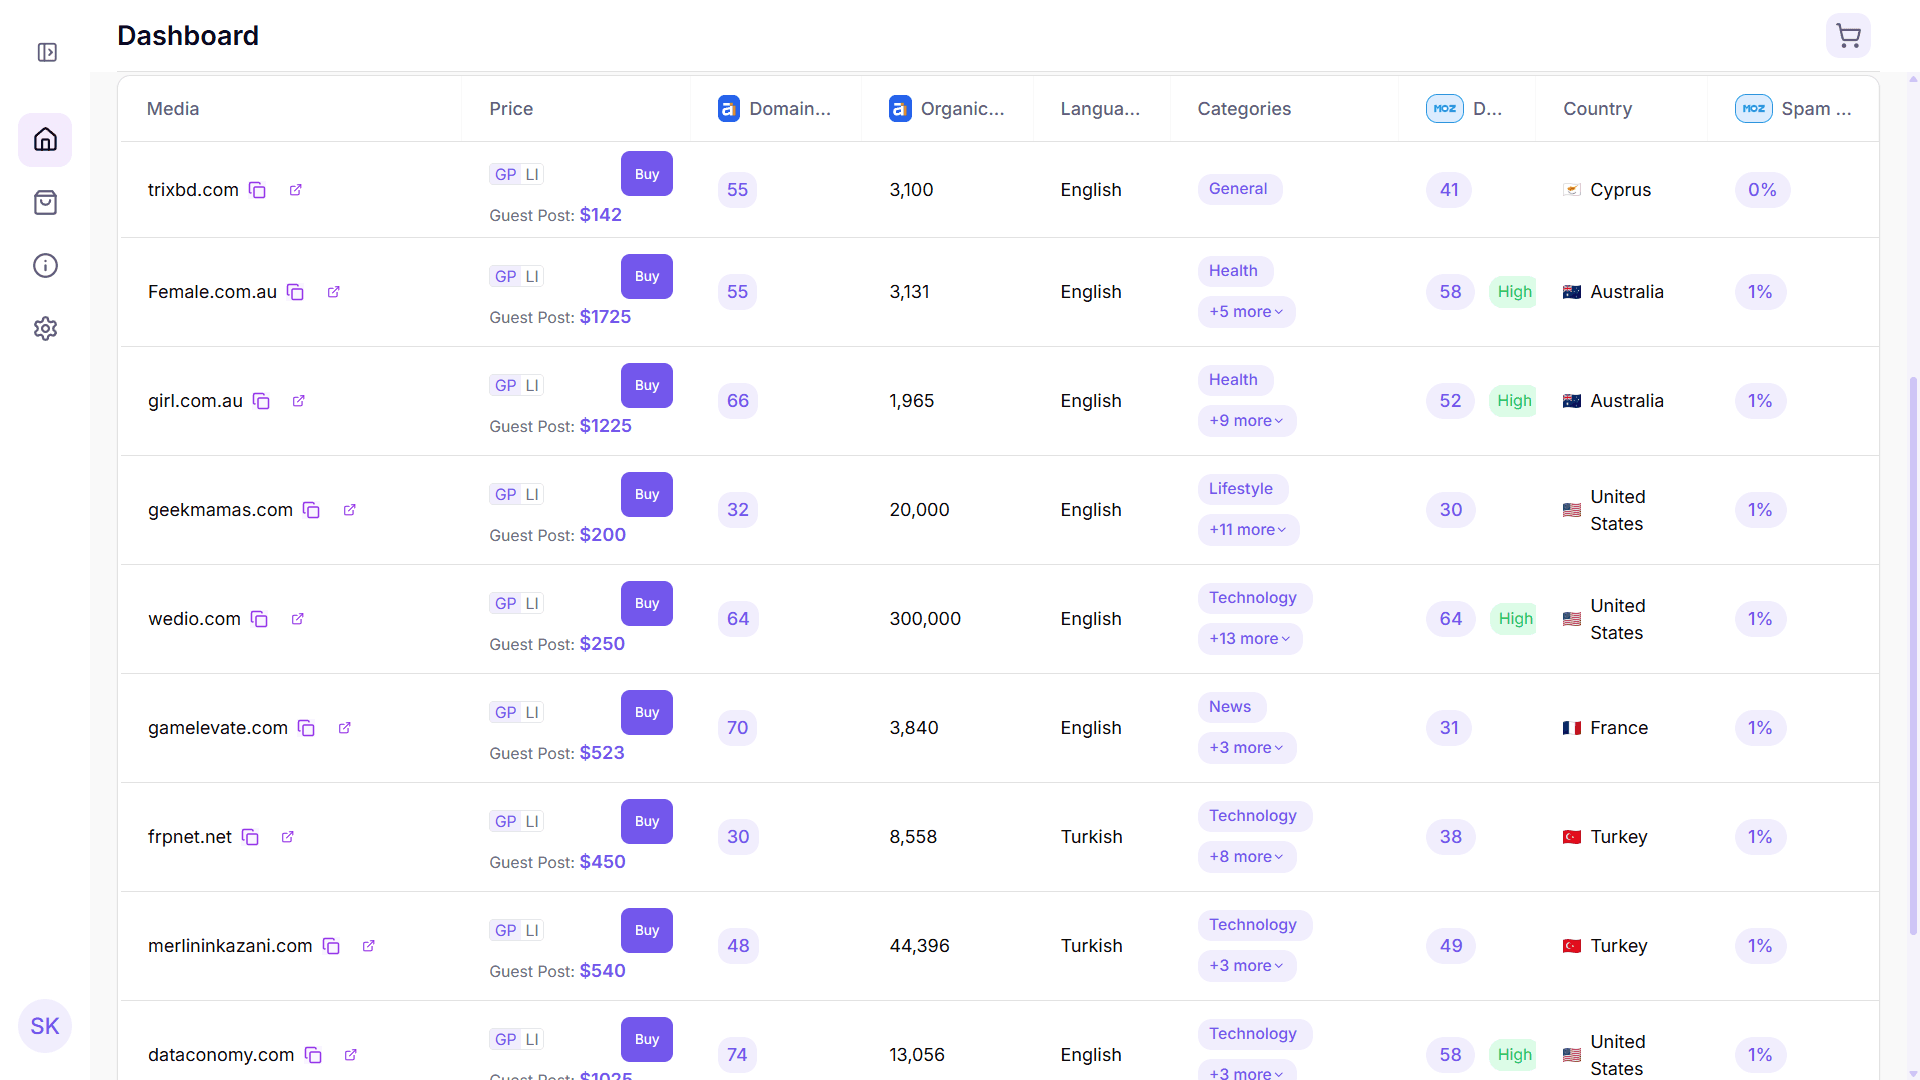Screen dimensions: 1920x1080
Task: Open the orders bag sidebar icon
Action: pyautogui.click(x=45, y=203)
